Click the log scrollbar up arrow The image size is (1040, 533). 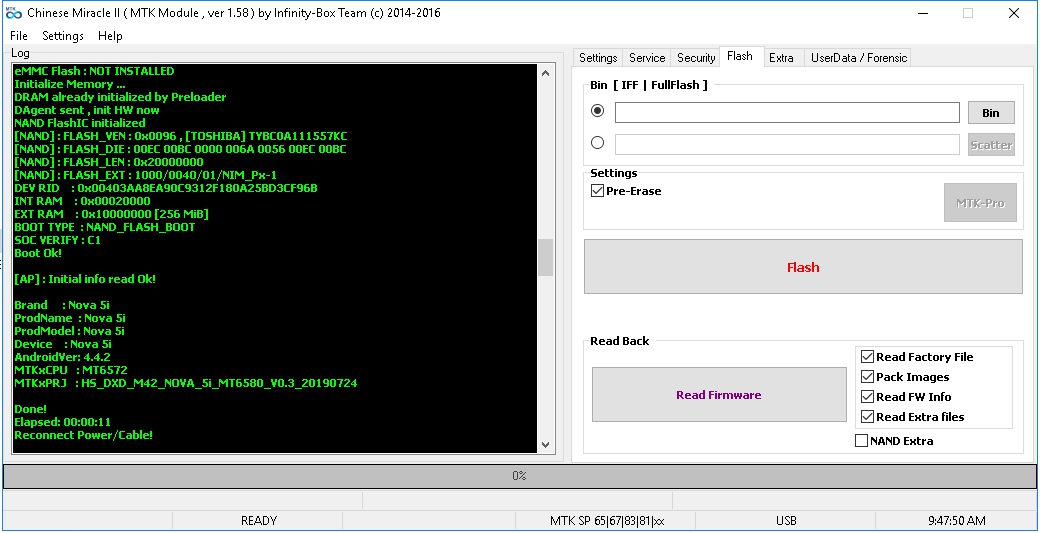click(545, 73)
